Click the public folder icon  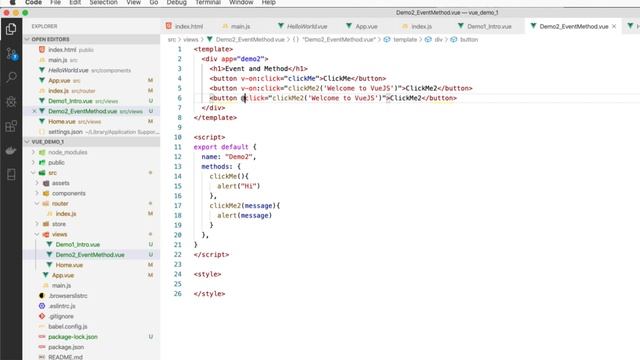pyautogui.click(x=42, y=162)
